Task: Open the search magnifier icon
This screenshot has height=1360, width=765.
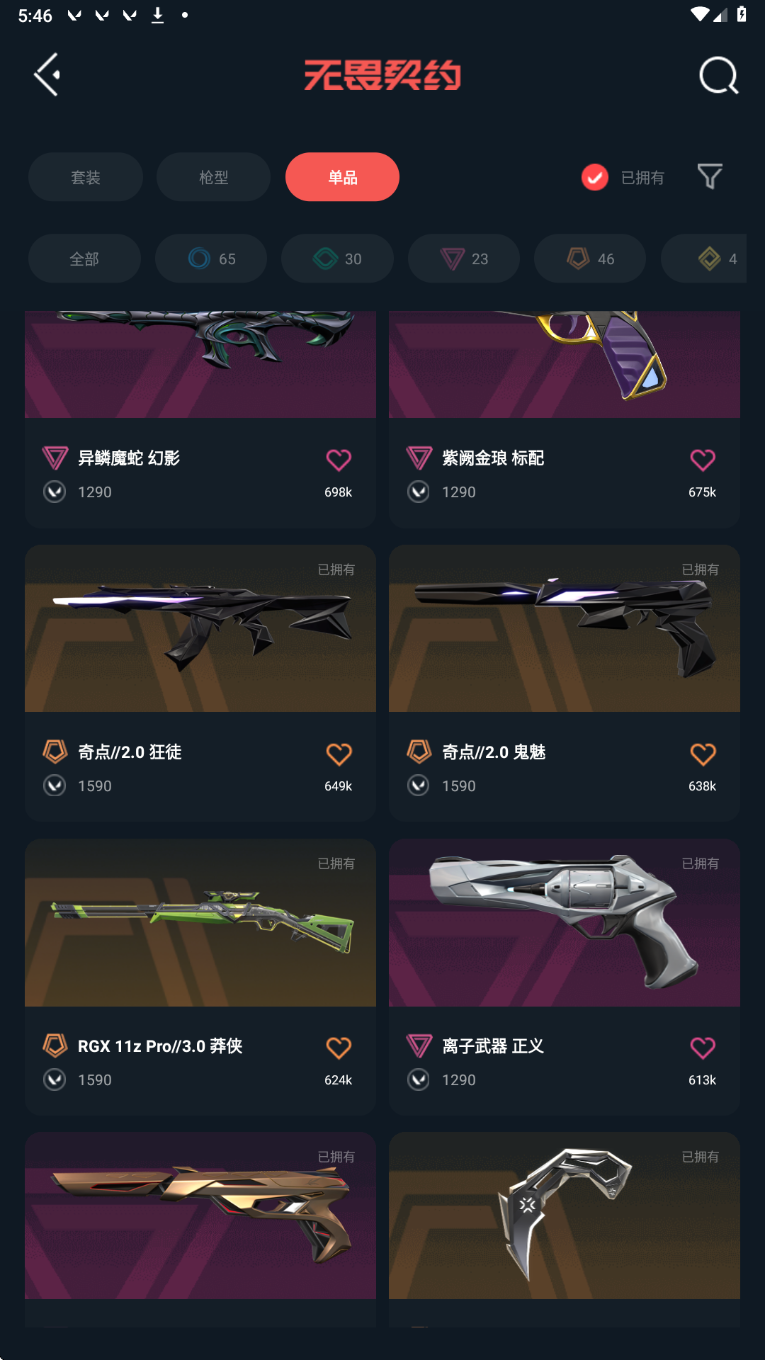Action: 718,75
